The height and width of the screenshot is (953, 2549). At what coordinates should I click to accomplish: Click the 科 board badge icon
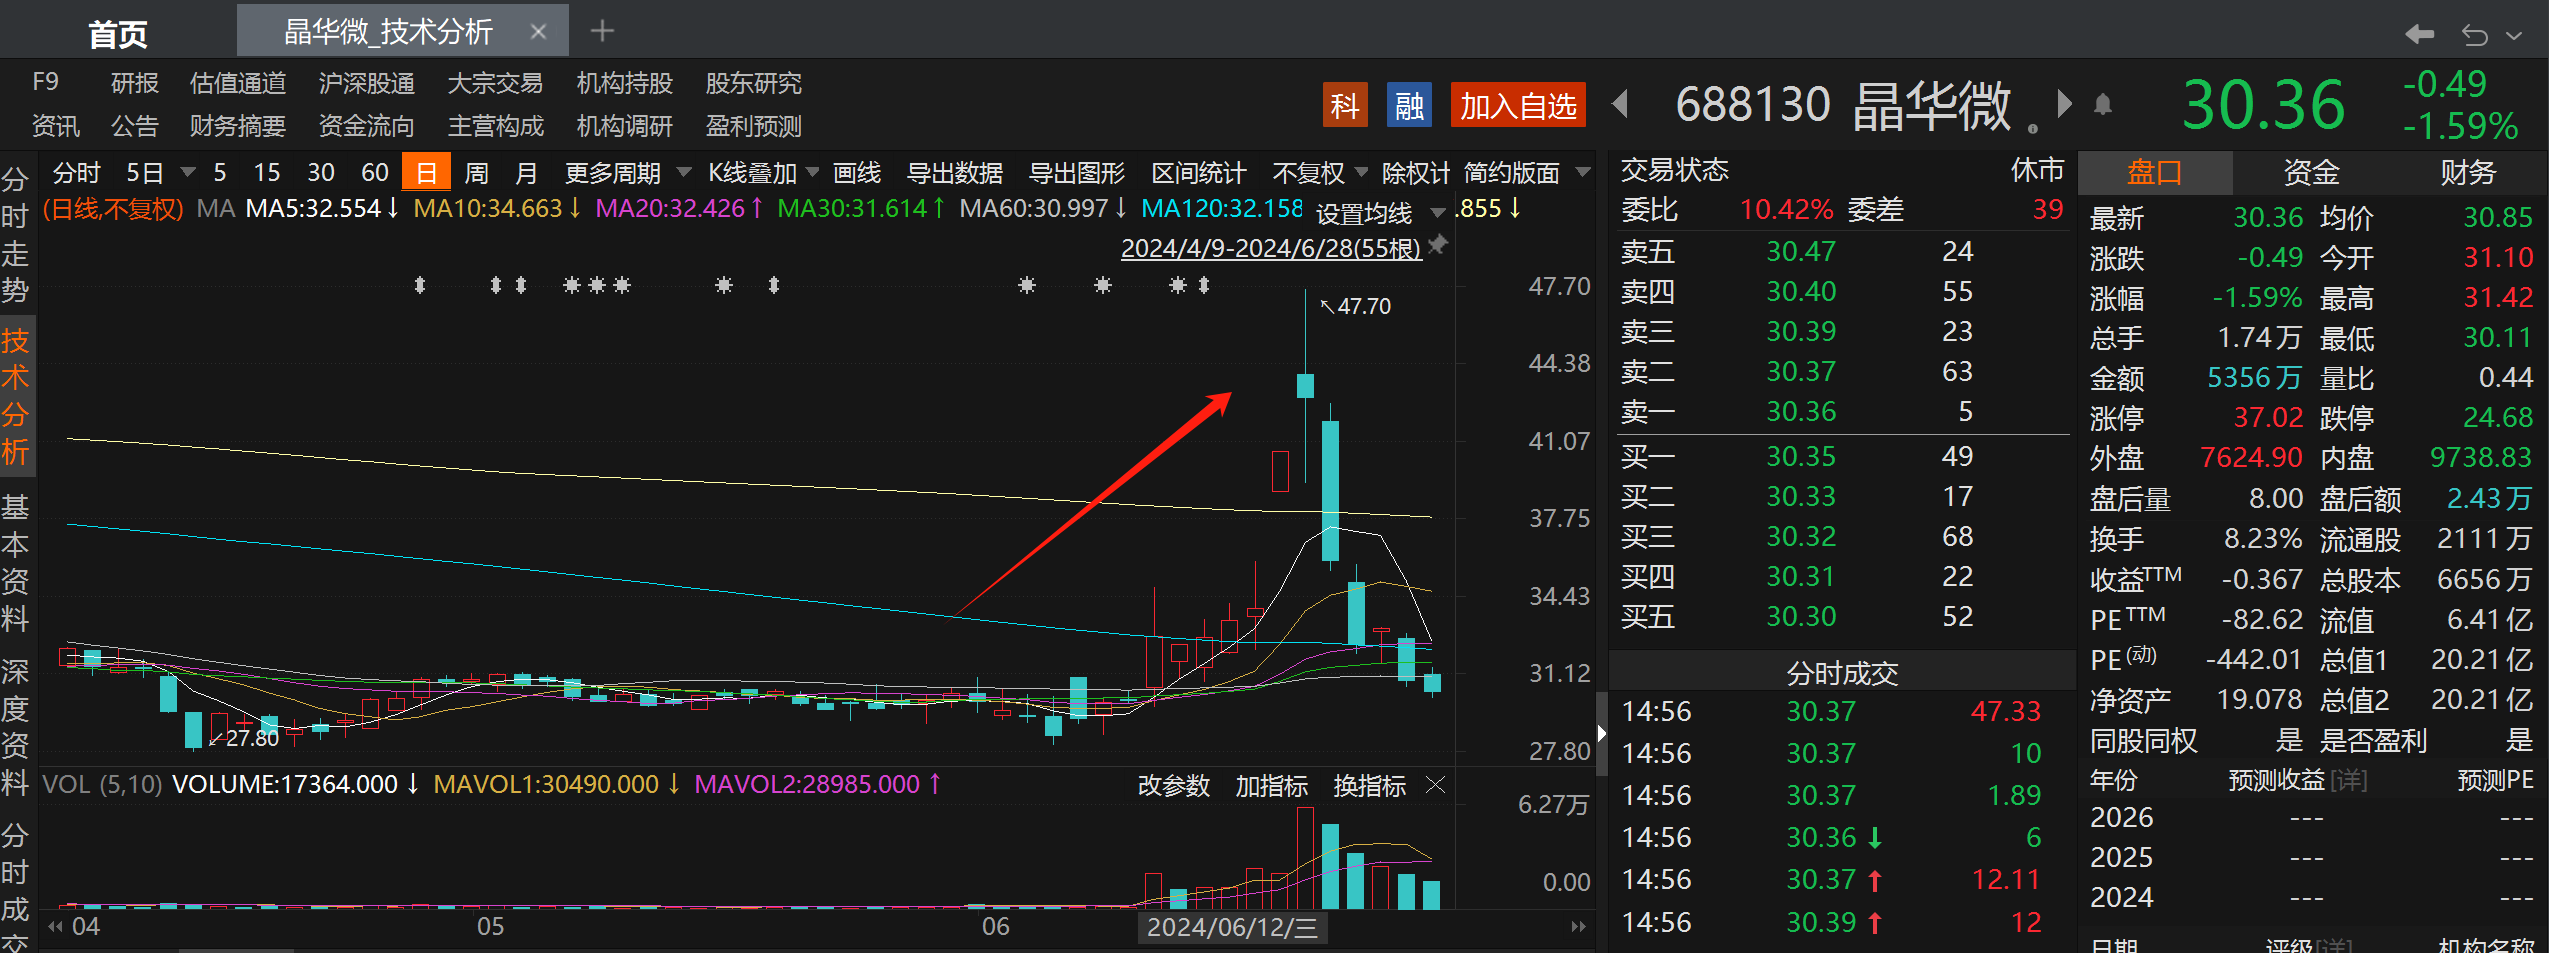click(x=1344, y=105)
